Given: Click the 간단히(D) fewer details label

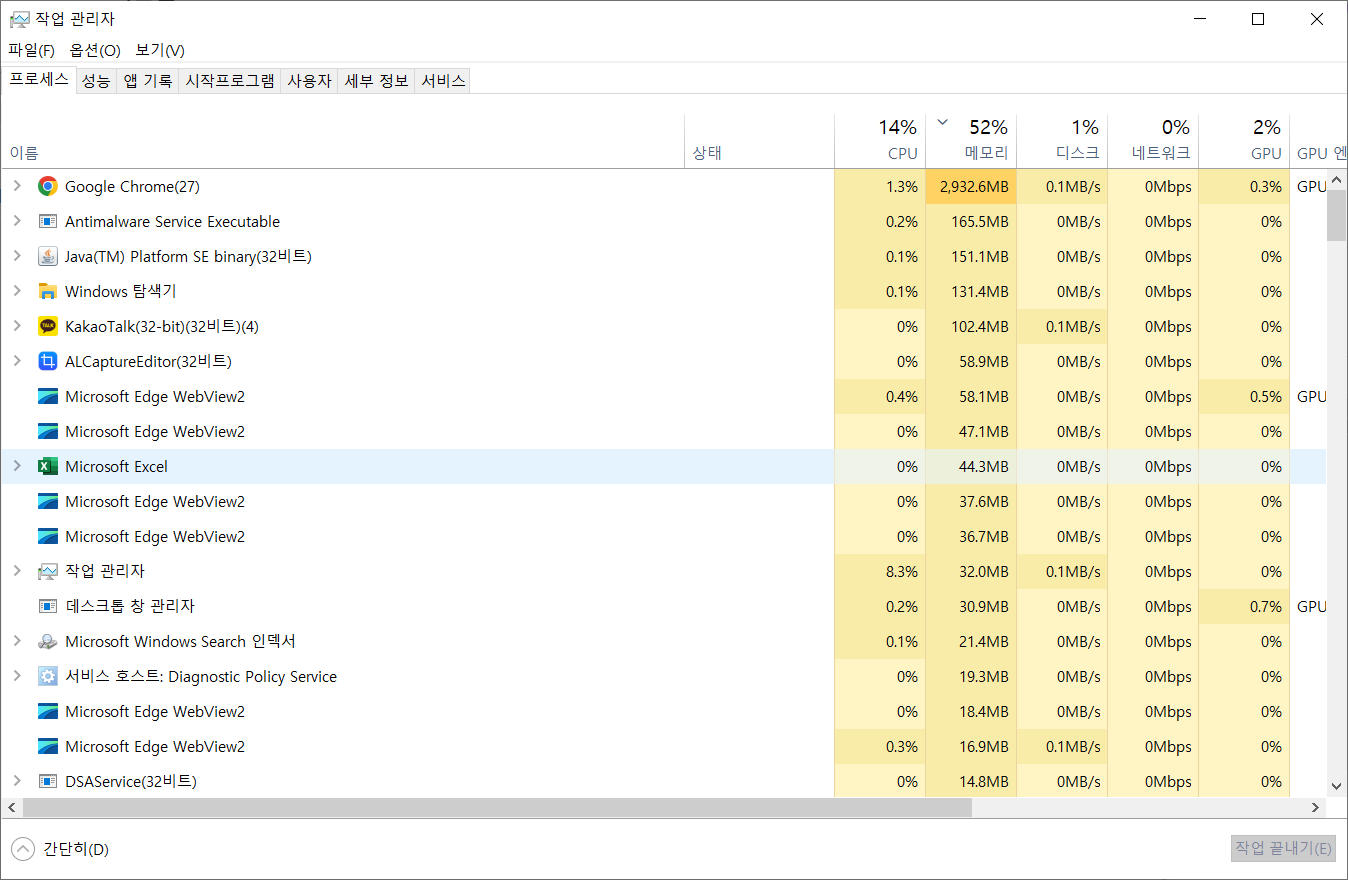Looking at the screenshot, I should point(76,849).
